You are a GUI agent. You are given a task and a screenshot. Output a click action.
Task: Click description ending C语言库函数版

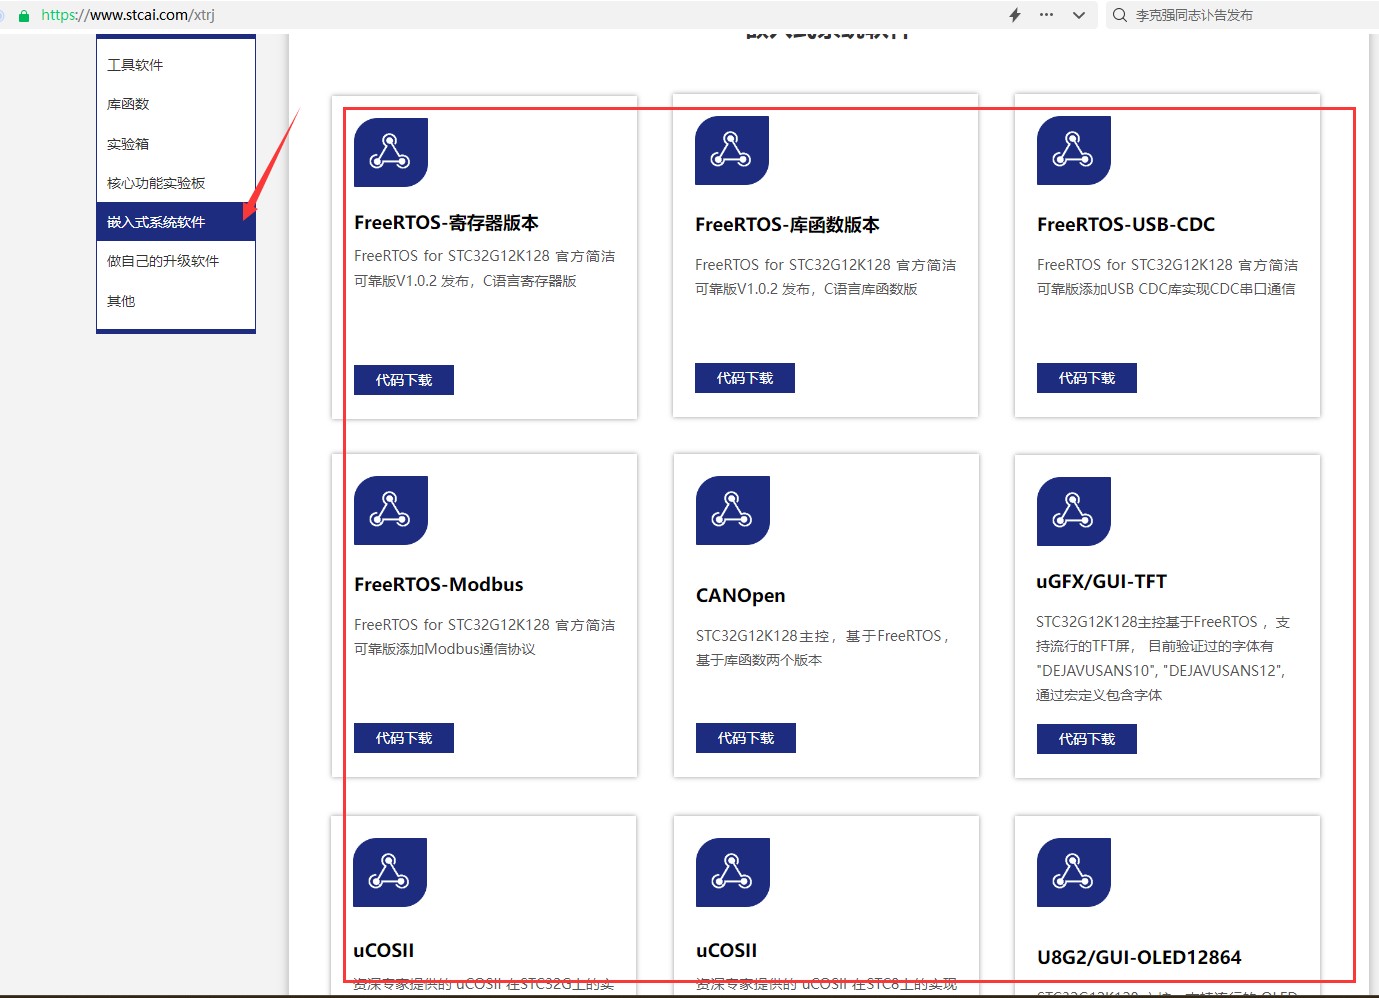826,277
